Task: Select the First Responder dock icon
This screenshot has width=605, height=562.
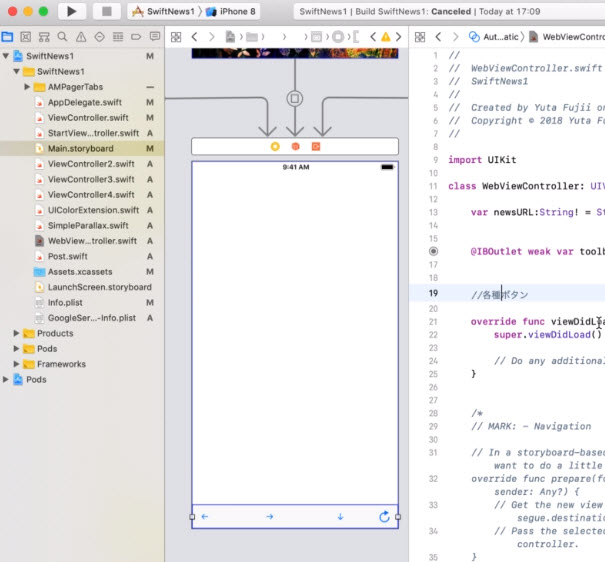Action: click(x=296, y=147)
